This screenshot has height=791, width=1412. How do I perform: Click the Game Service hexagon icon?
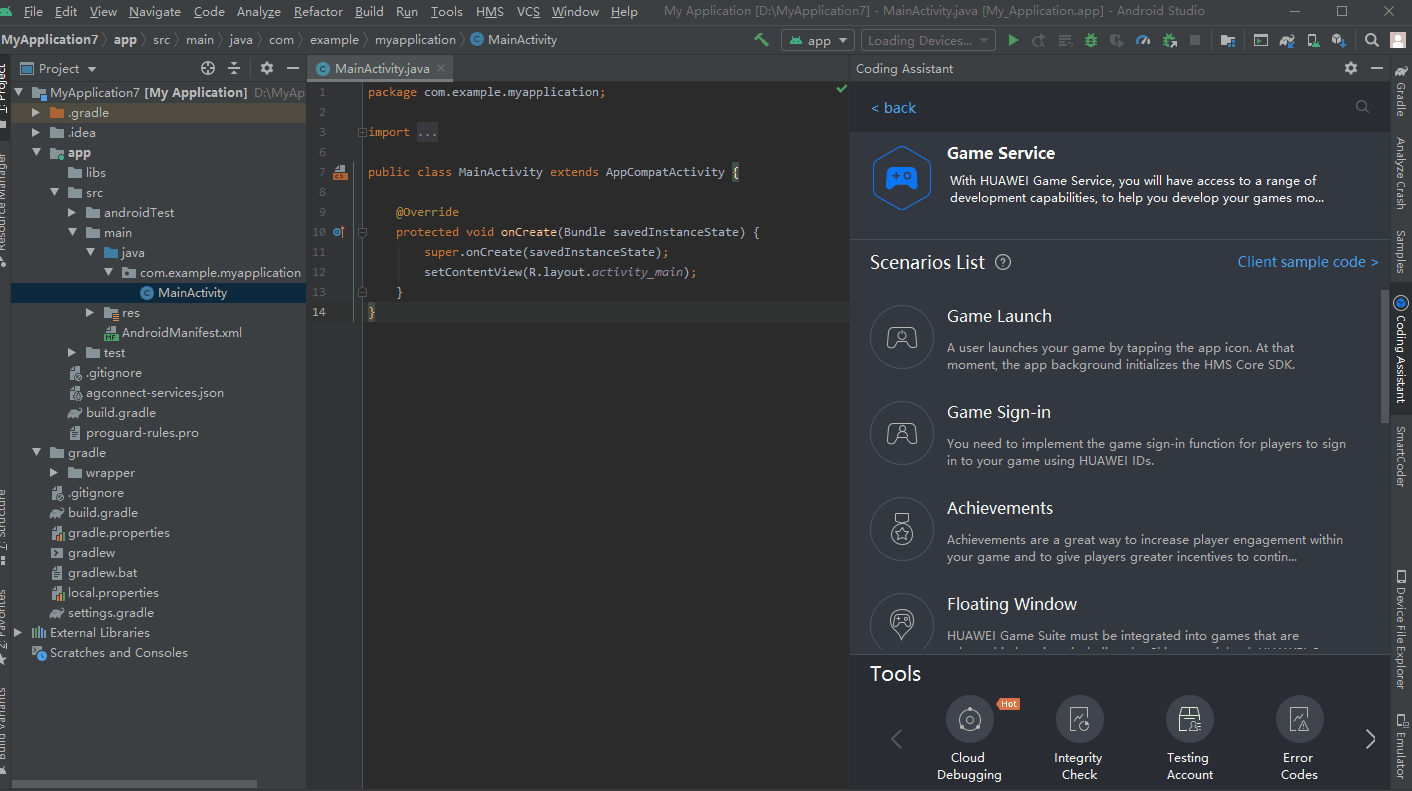click(902, 178)
